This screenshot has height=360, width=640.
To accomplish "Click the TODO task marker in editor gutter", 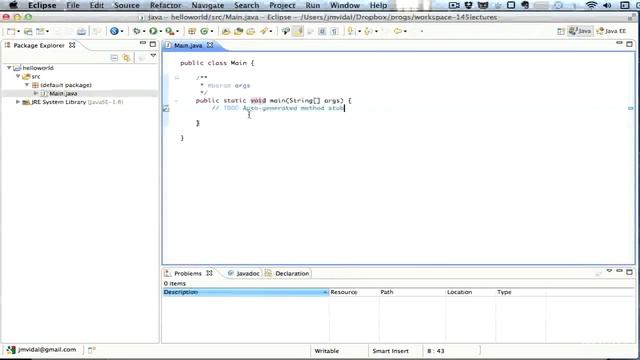I will click(166, 109).
